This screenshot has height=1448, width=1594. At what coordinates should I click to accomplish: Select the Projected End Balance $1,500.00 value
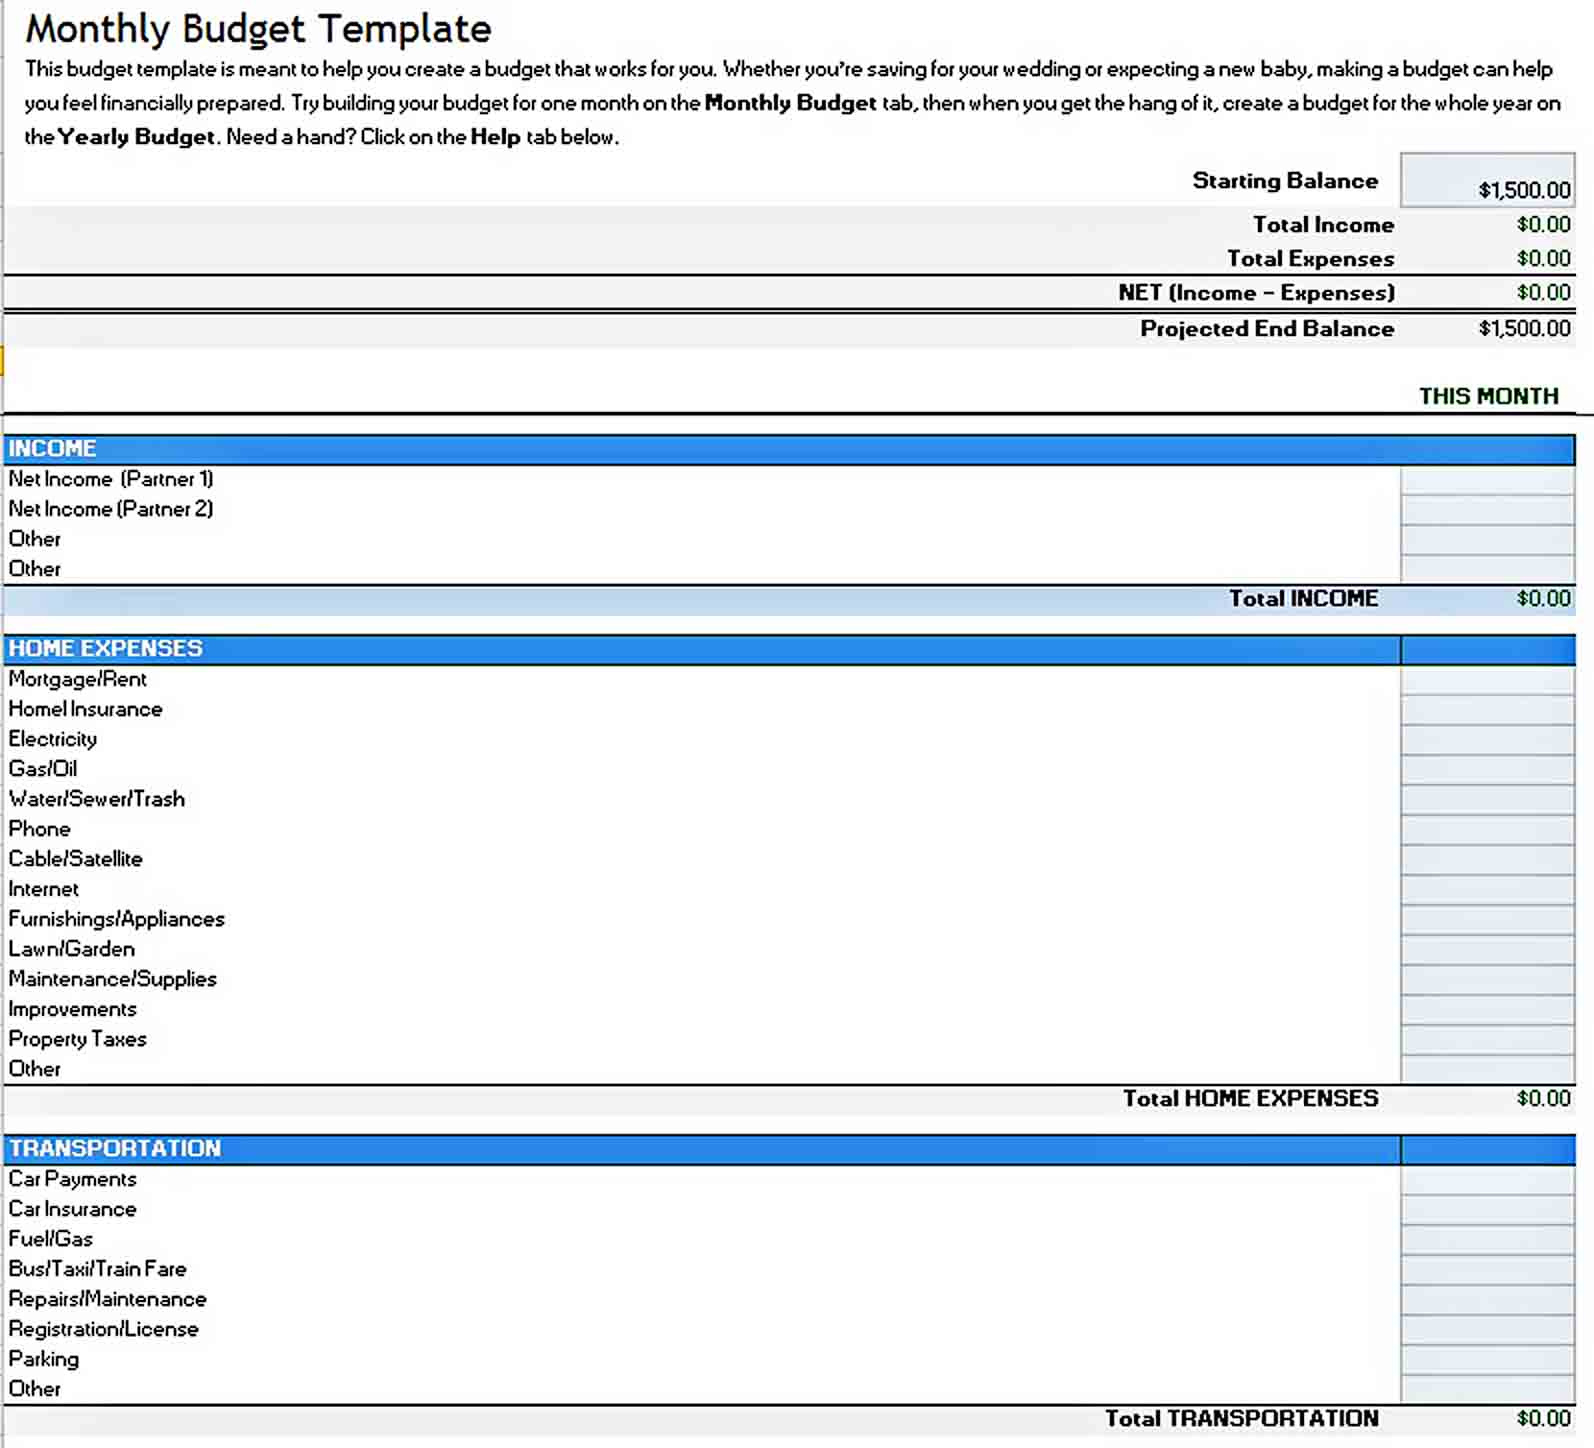pos(1524,329)
